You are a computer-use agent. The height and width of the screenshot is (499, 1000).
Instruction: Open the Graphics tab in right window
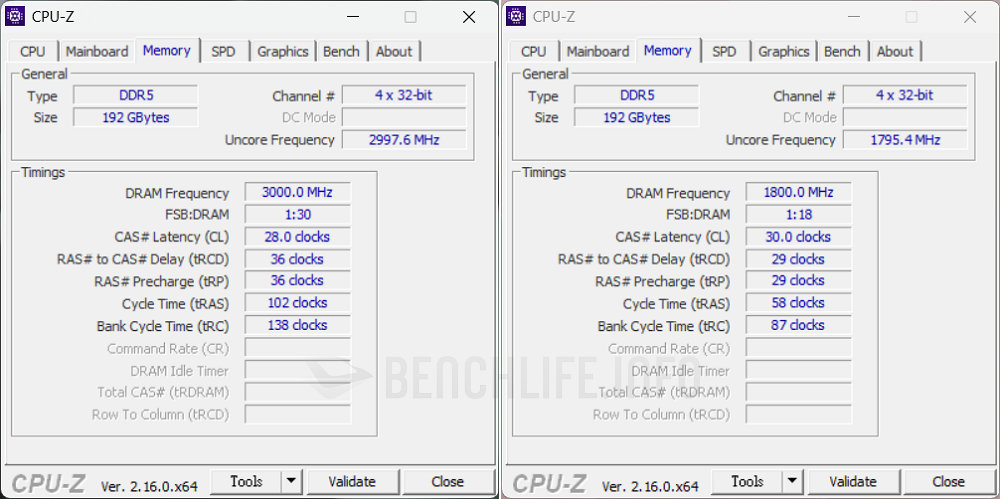pyautogui.click(x=784, y=52)
